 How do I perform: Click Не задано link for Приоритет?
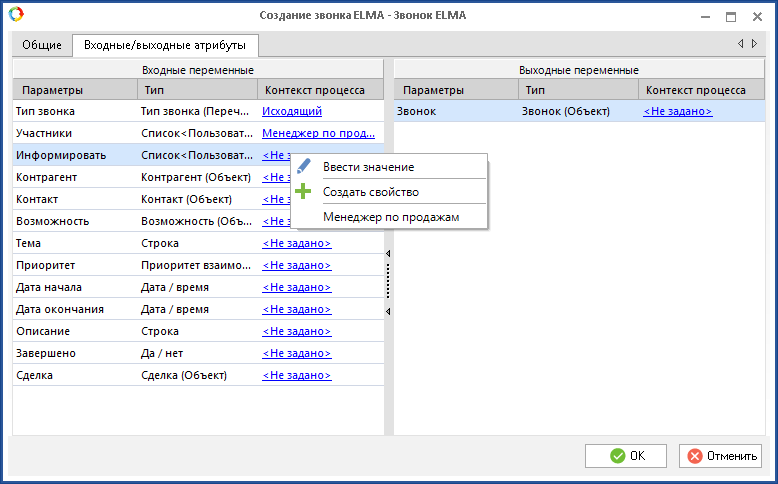[297, 265]
